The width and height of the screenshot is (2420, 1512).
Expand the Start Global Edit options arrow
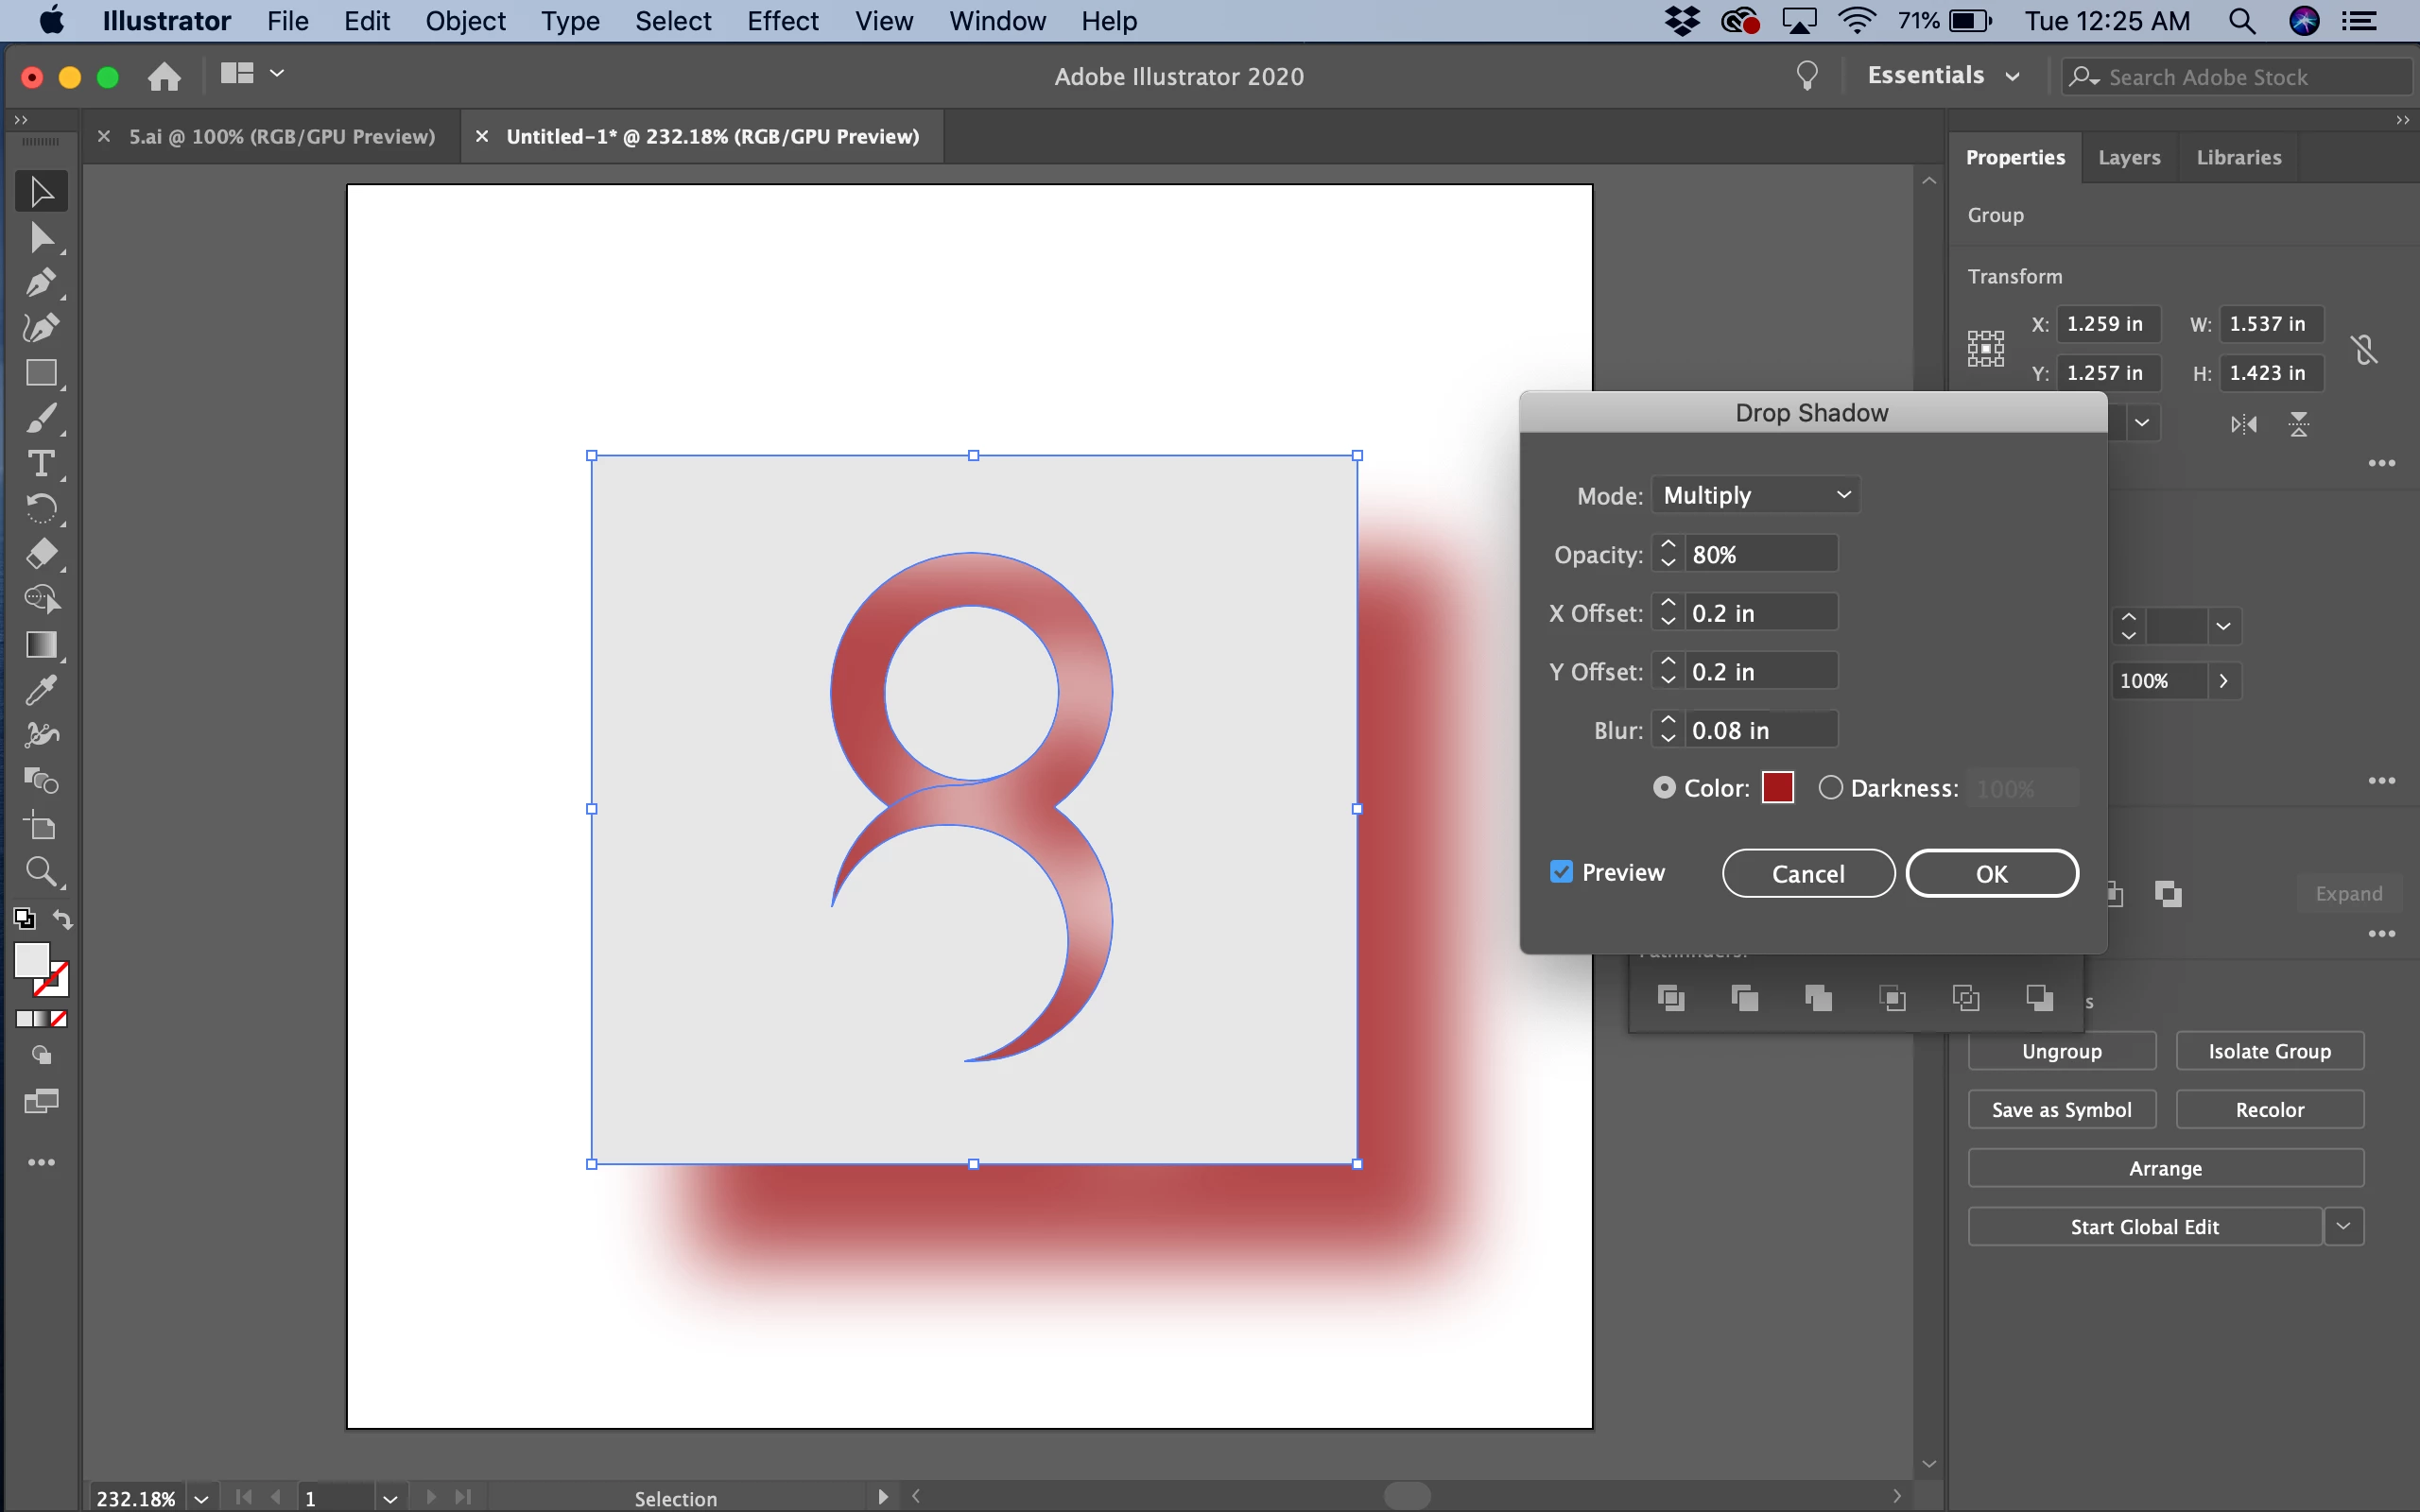[x=2343, y=1226]
